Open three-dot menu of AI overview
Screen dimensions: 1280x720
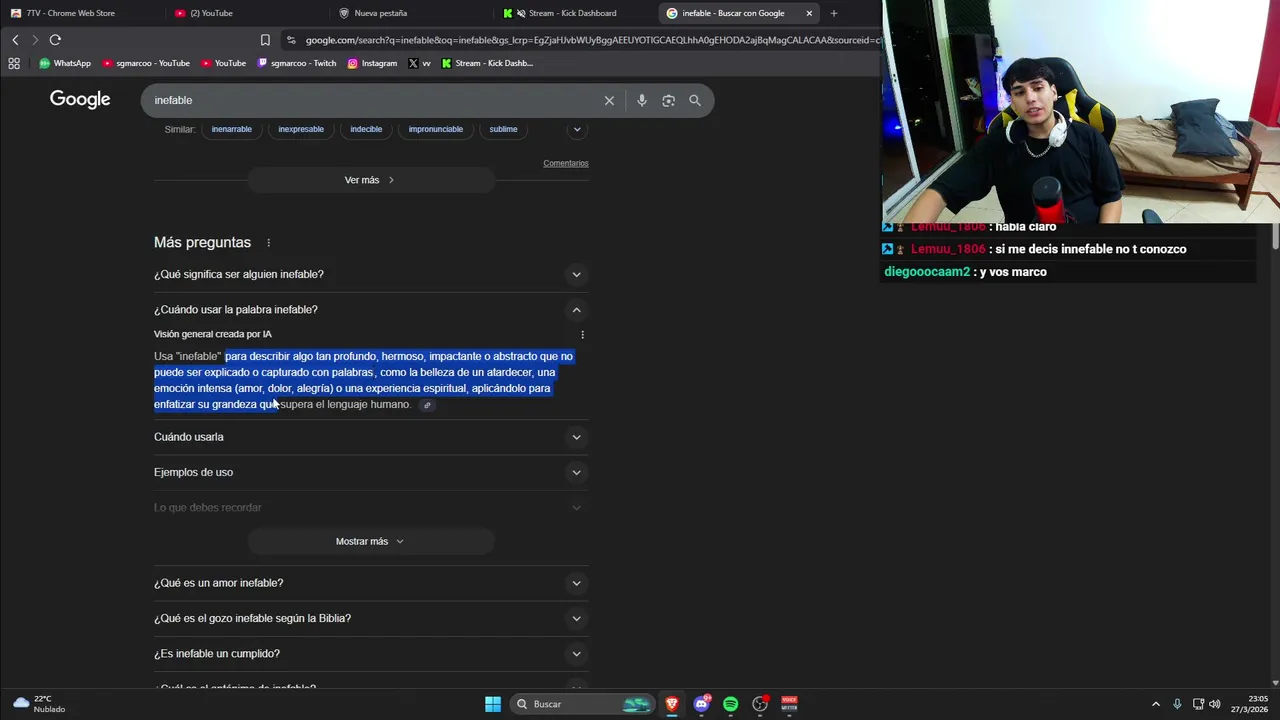pos(582,335)
